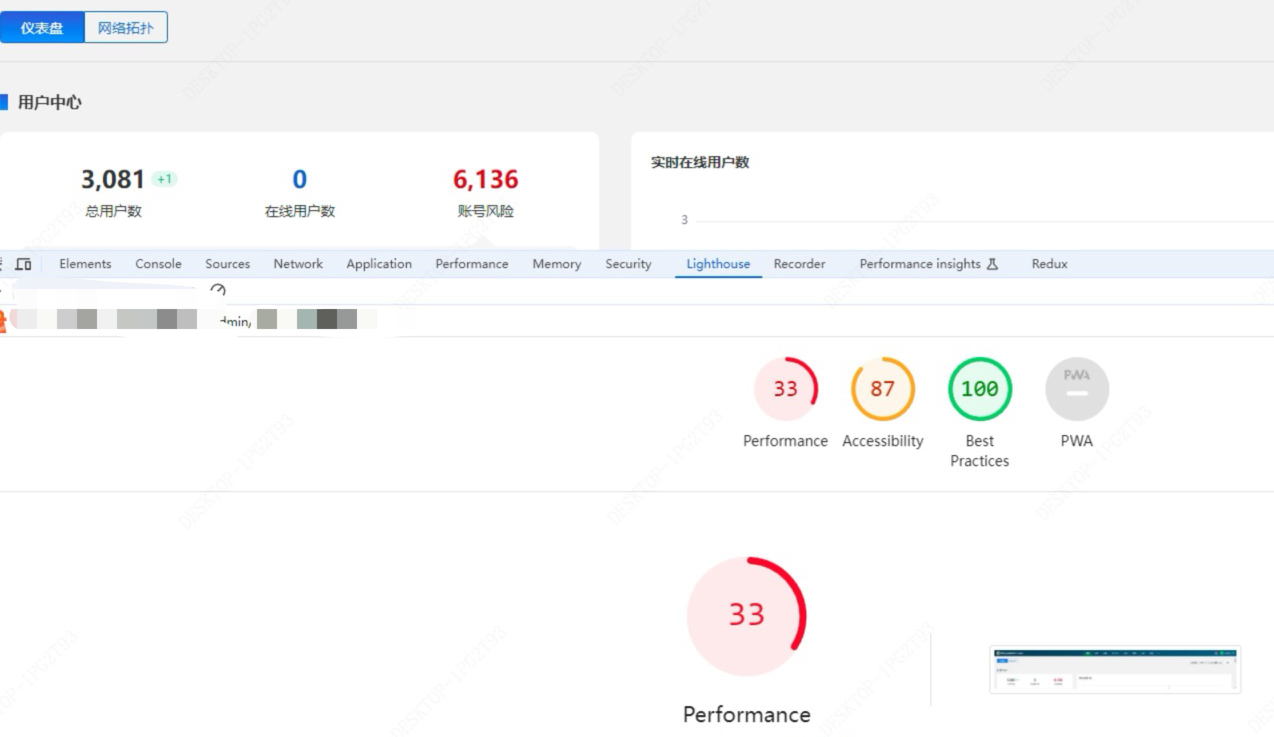Viewport: 1274px width, 737px height.
Task: Open the Security panel tab
Action: 628,264
